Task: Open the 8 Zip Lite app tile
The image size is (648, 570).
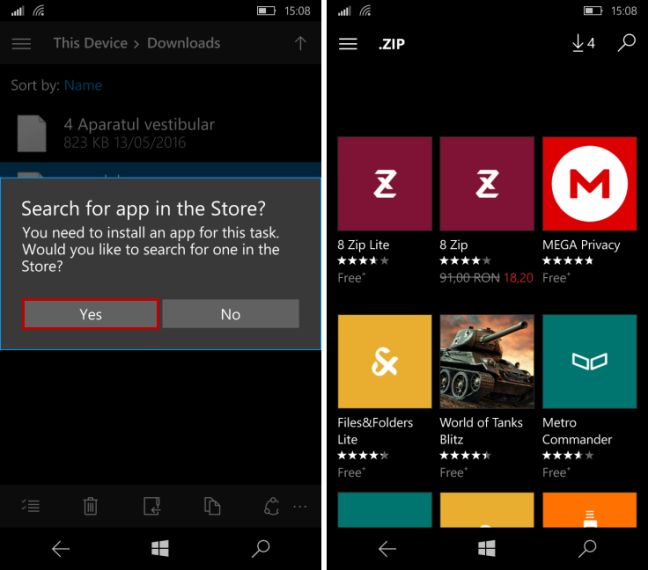Action: [x=384, y=184]
